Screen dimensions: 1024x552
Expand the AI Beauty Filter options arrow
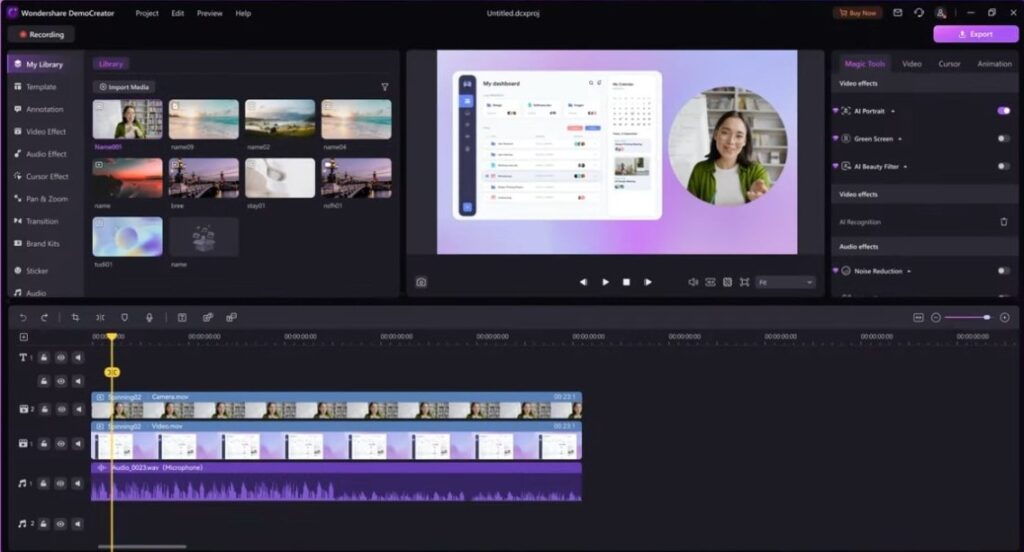(x=905, y=167)
